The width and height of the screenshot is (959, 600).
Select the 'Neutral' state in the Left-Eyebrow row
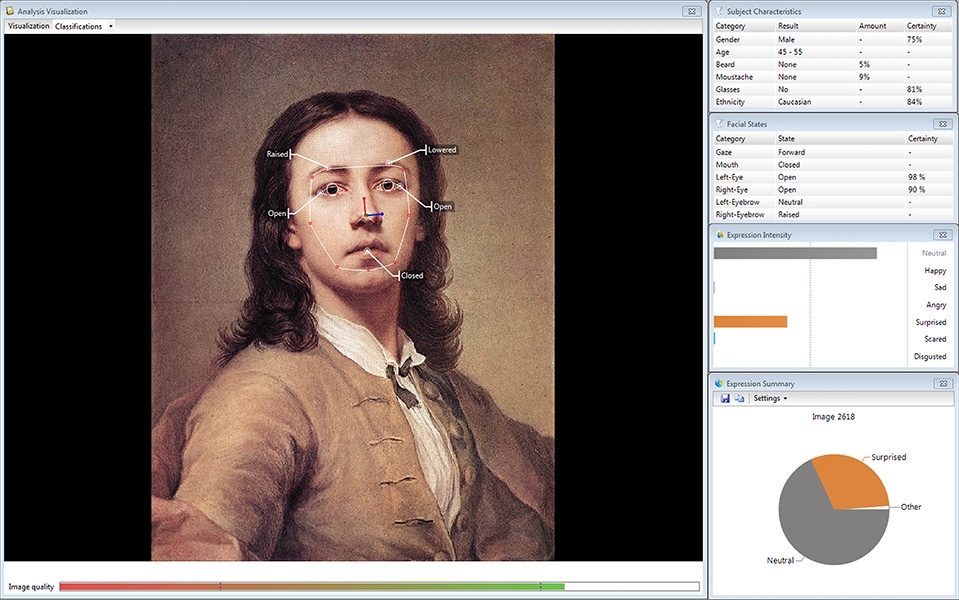click(790, 202)
